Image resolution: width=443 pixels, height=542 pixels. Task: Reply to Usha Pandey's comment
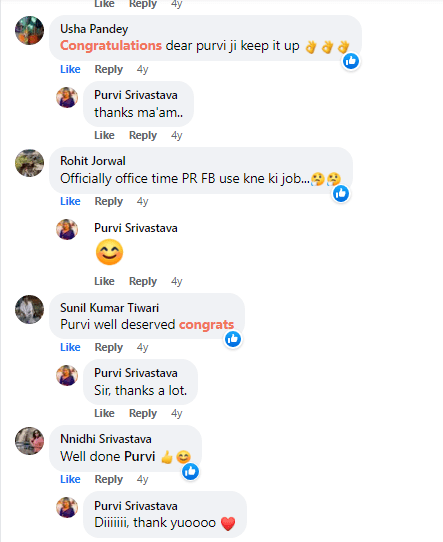[x=109, y=69]
